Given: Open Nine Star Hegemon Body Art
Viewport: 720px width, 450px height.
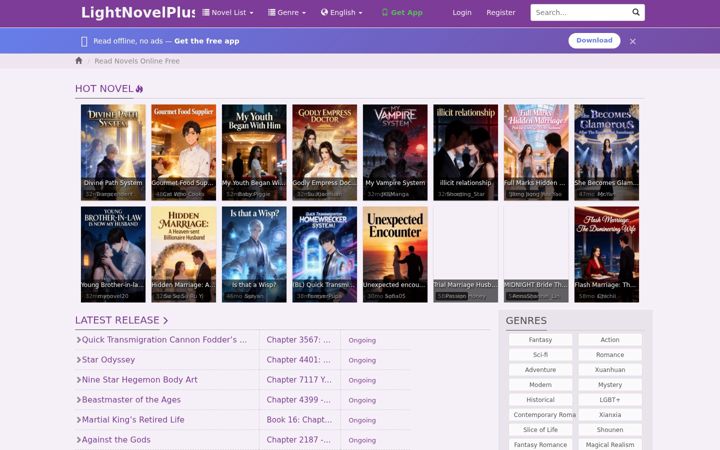Looking at the screenshot, I should click(140, 380).
